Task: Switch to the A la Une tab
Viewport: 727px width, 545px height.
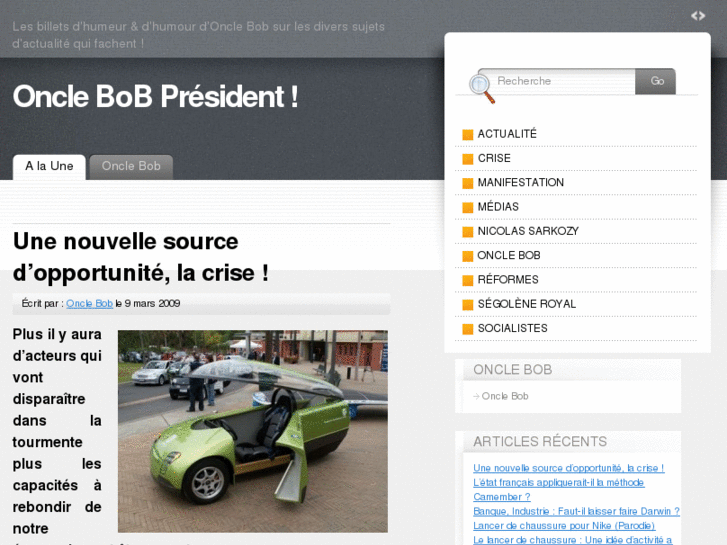Action: [x=49, y=167]
